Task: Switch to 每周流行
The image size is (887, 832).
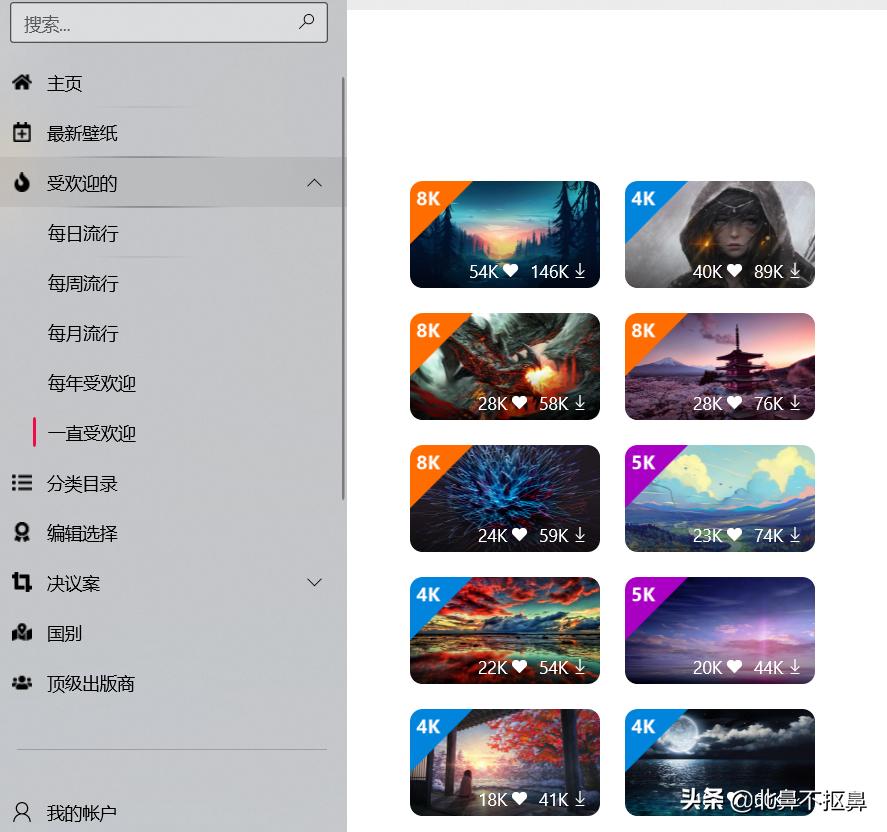Action: pyautogui.click(x=83, y=283)
